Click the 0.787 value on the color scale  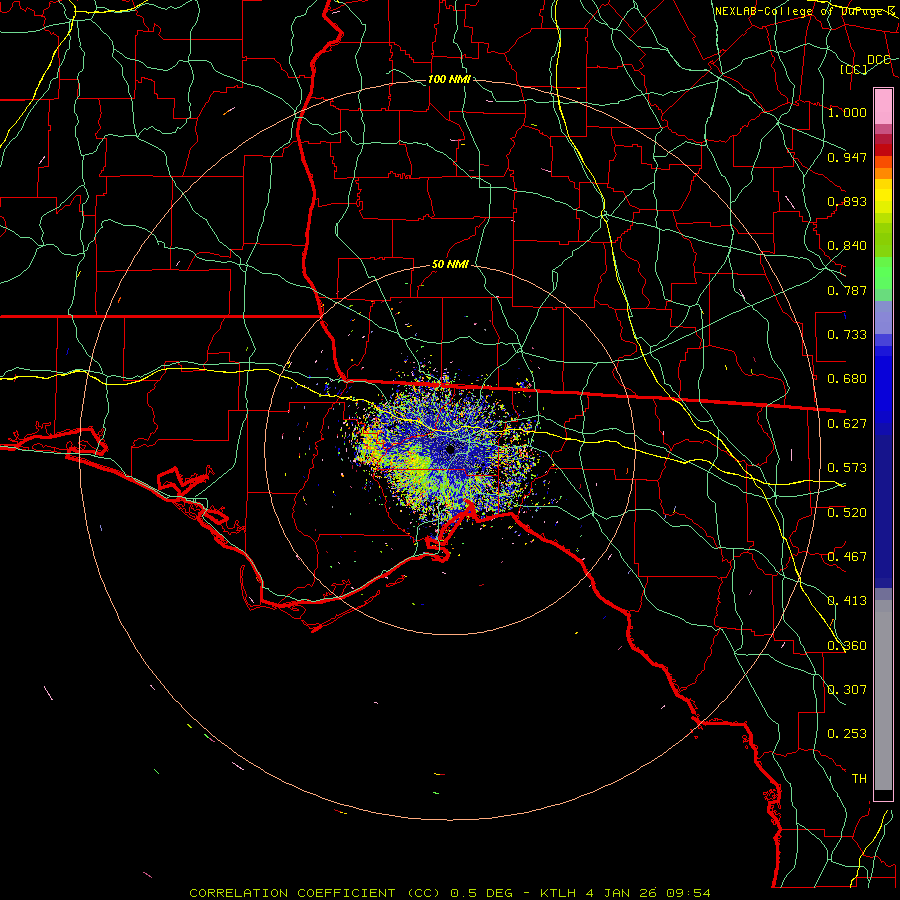click(x=847, y=290)
